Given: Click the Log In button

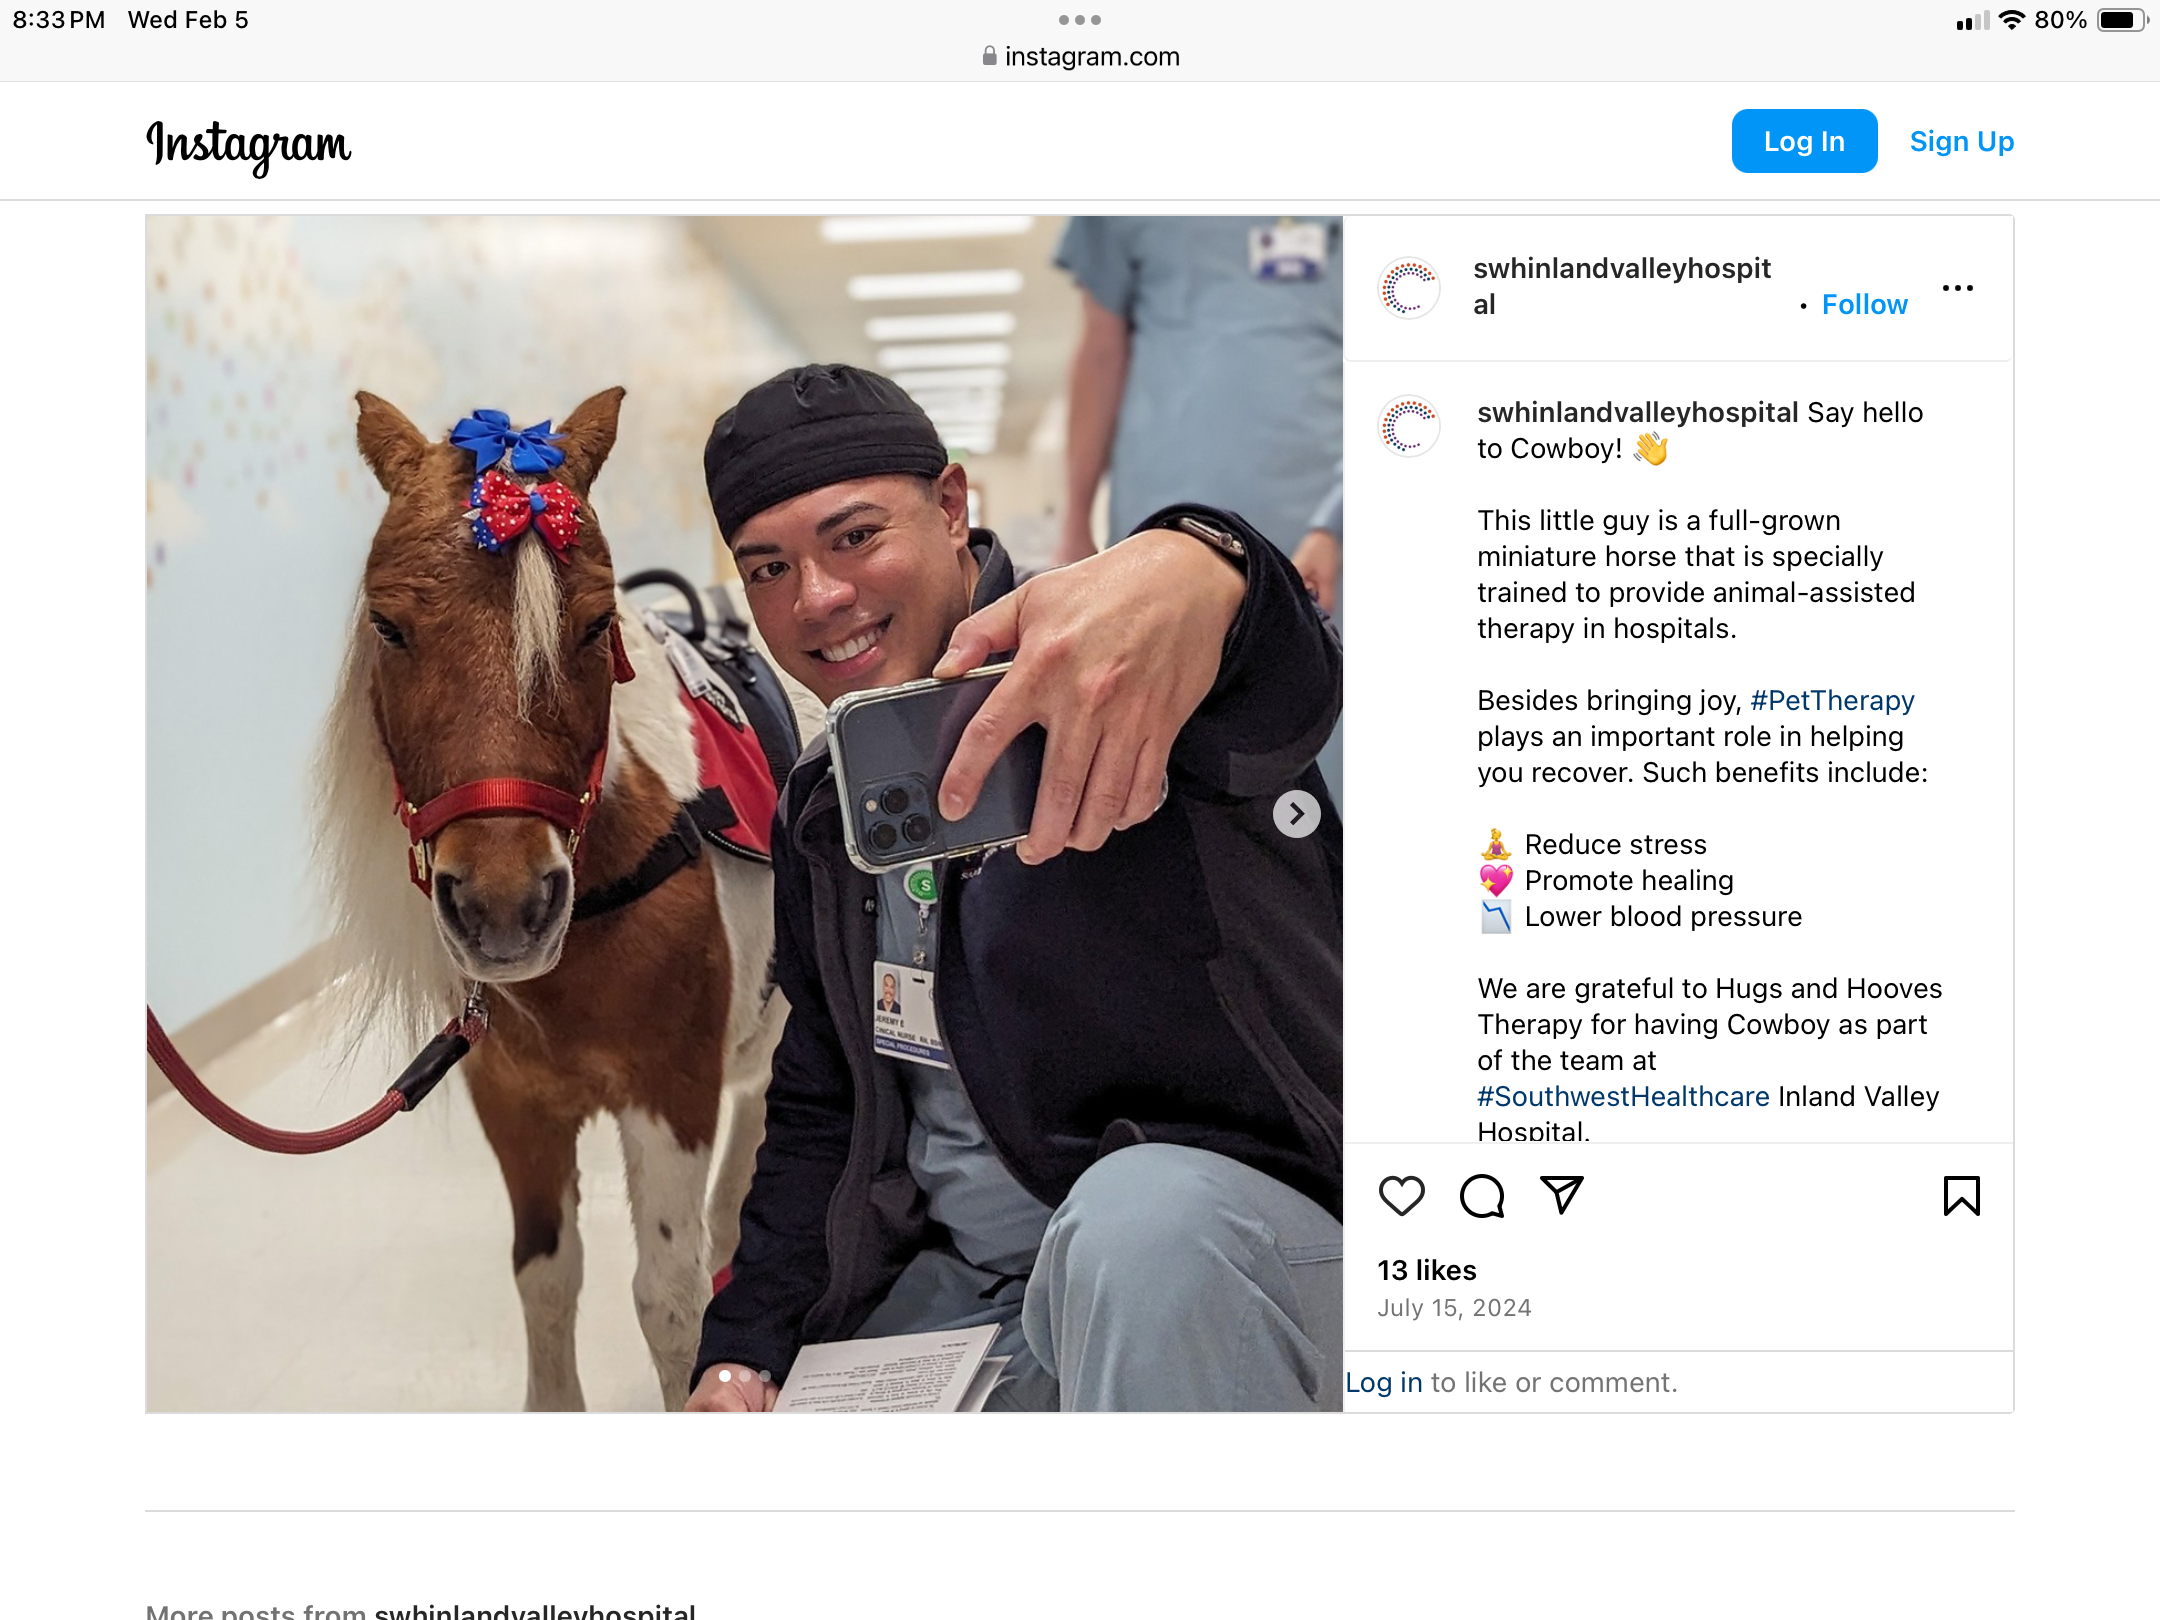Looking at the screenshot, I should (x=1804, y=141).
